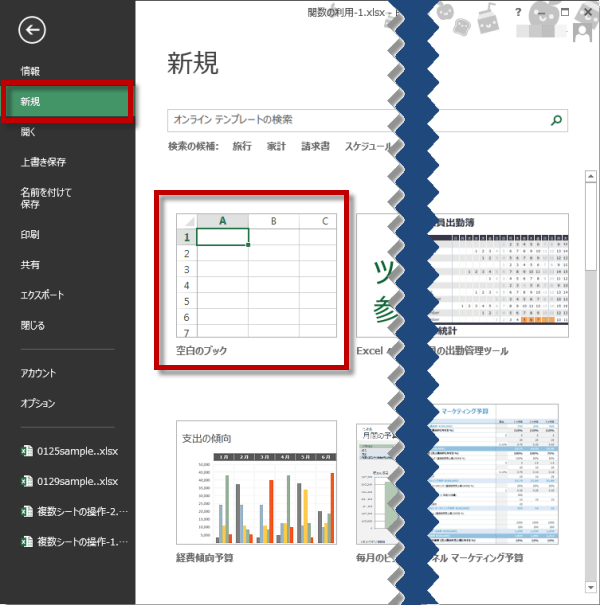600x605 pixels.
Task: Open recent file 複数シートの操作-2
Action: 82,511
